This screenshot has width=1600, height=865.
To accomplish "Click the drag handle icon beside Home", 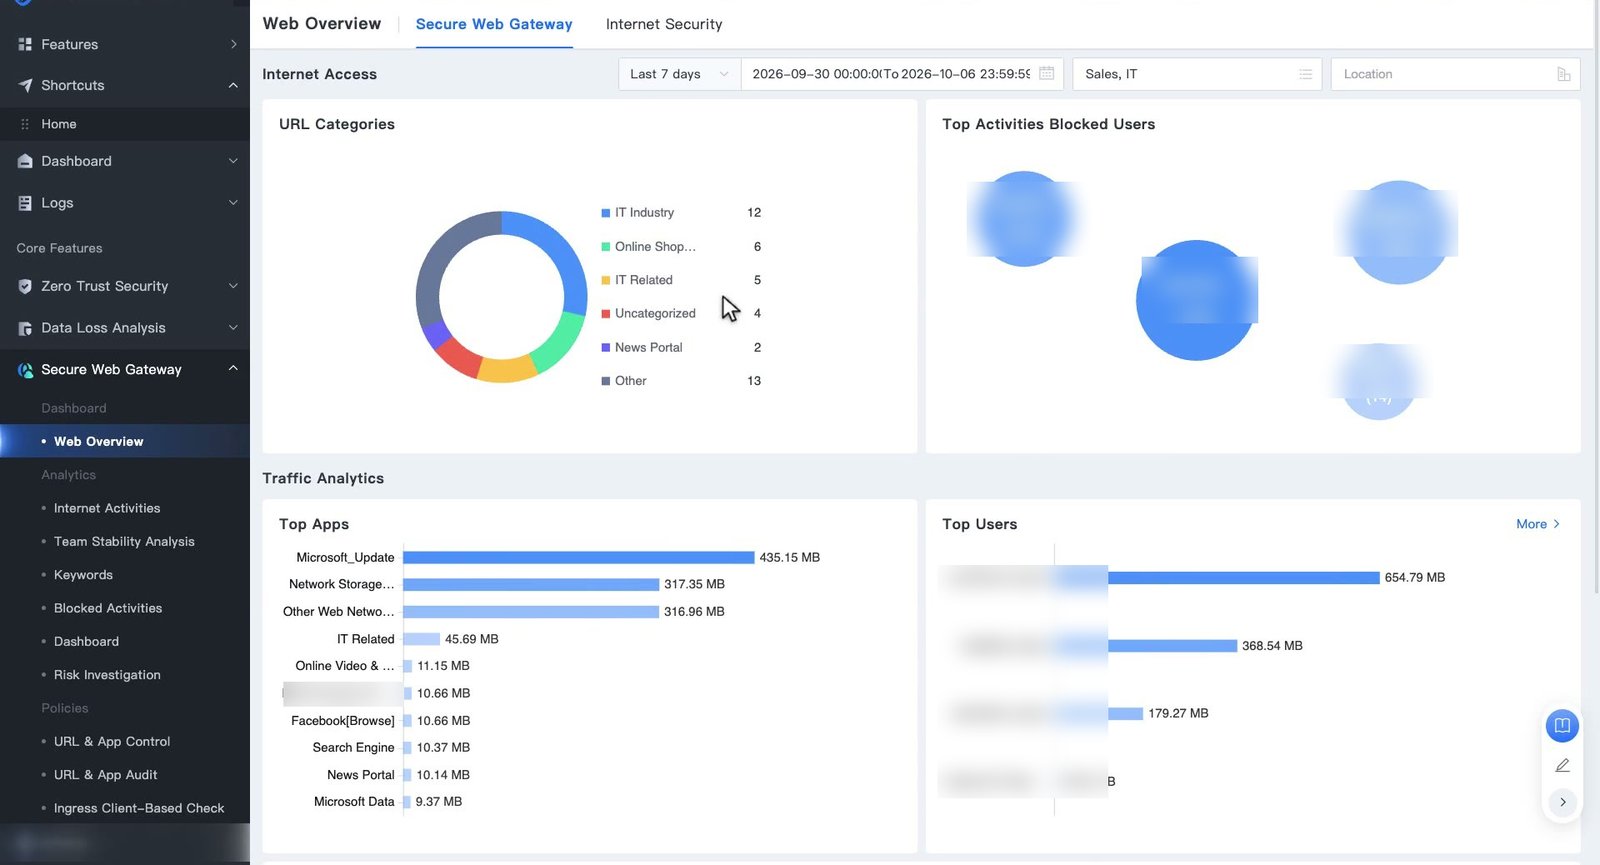I will pyautogui.click(x=25, y=124).
